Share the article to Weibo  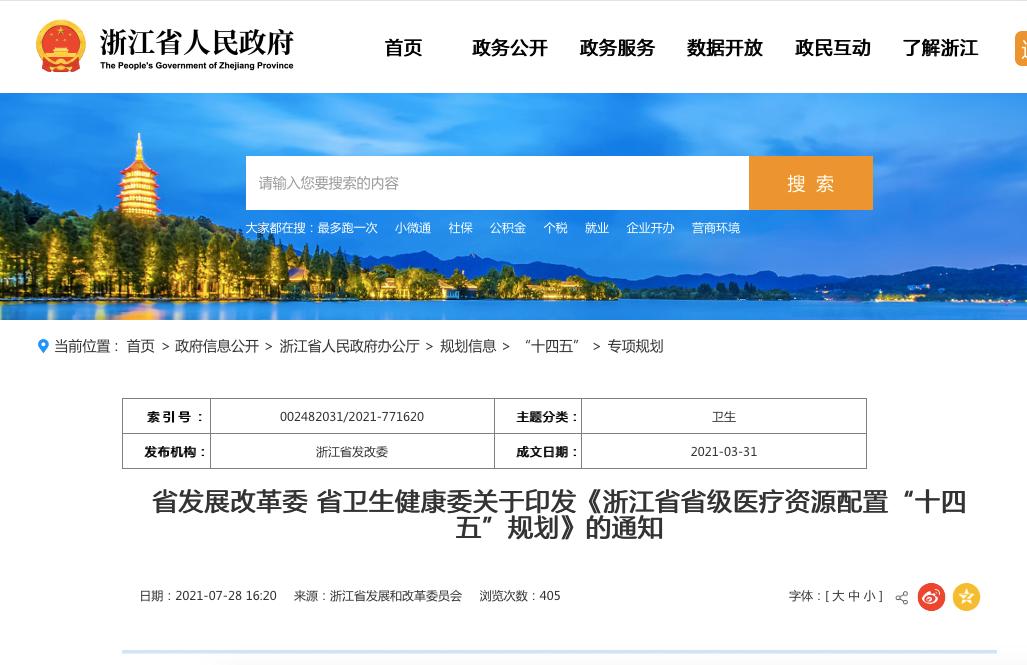931,597
